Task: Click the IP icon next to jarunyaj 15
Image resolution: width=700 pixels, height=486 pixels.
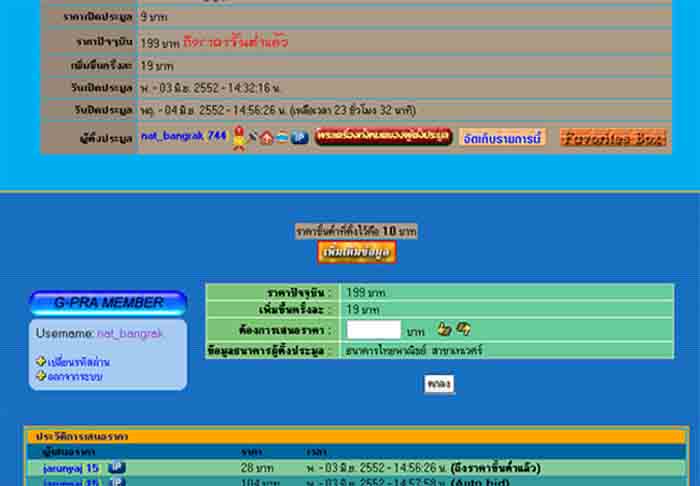Action: tap(116, 468)
